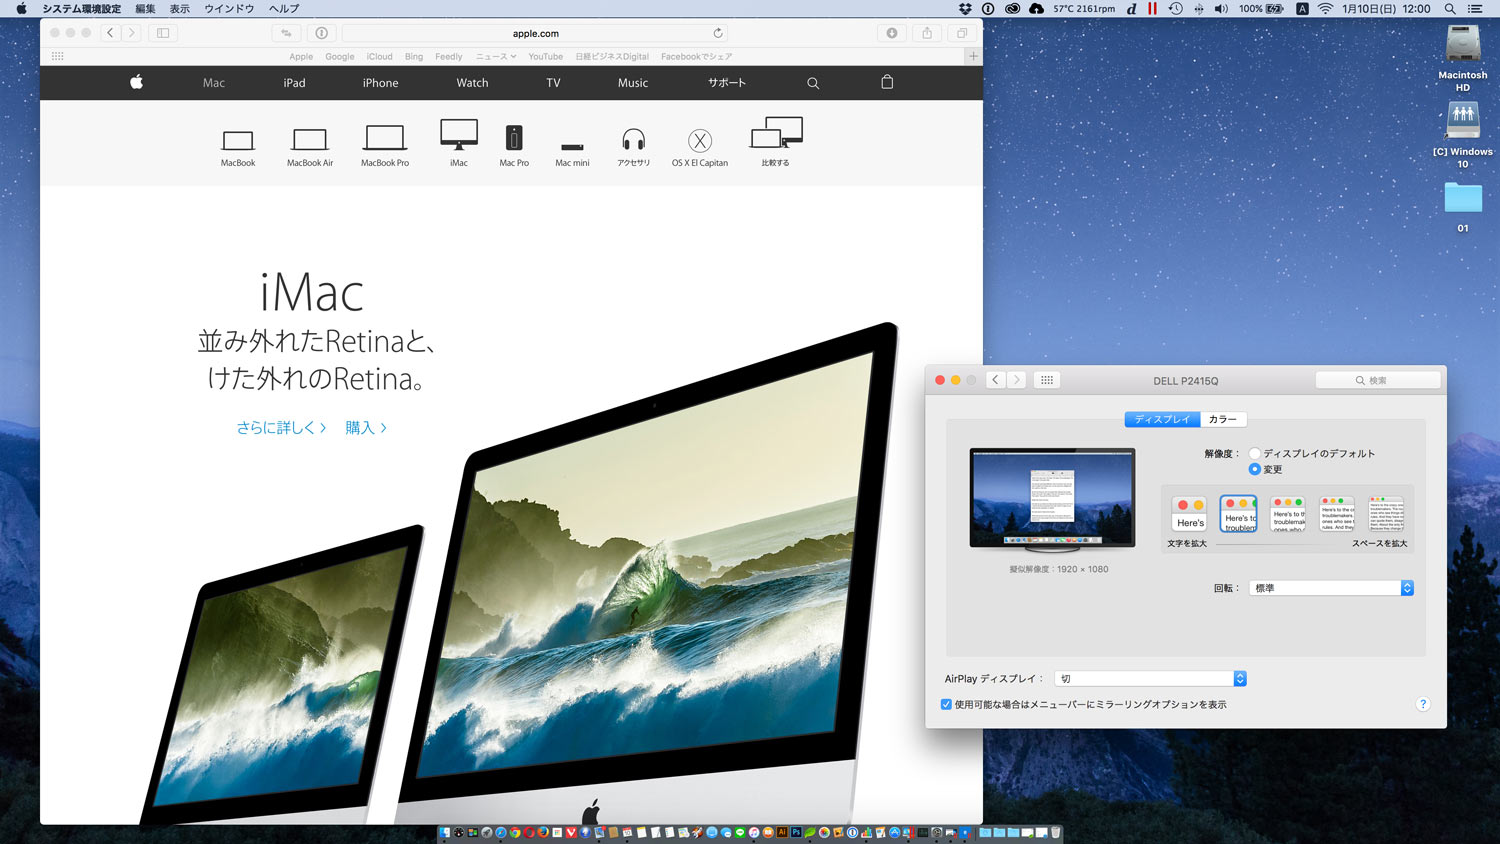Click the apple.com address bar
Screen dimensions: 1500x844
coord(535,33)
